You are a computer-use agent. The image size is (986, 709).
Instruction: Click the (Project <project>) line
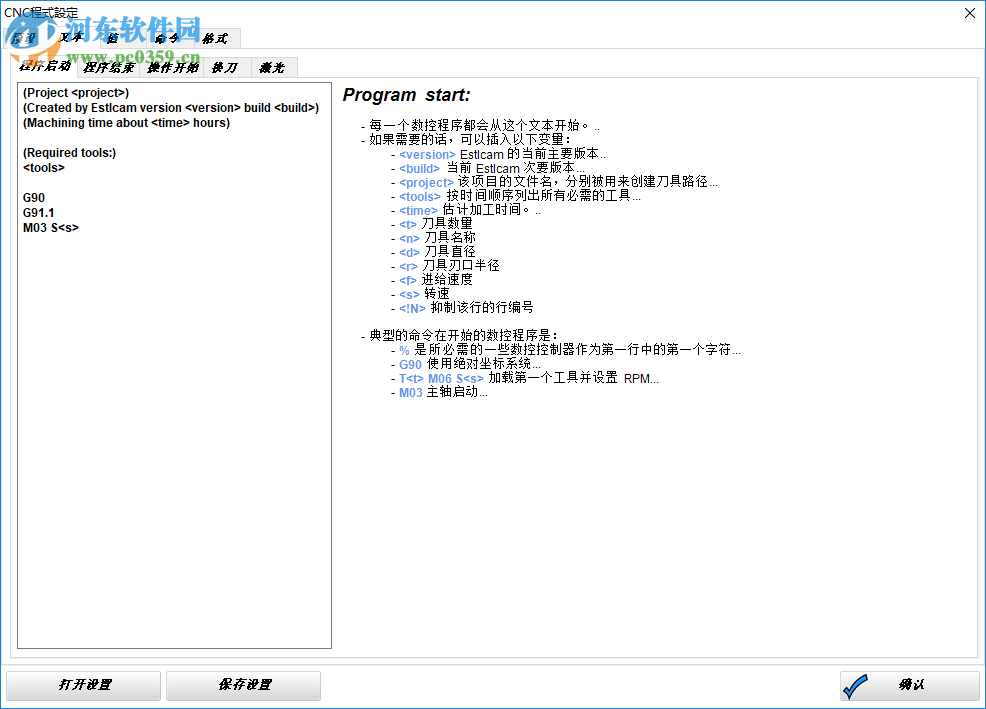click(76, 92)
